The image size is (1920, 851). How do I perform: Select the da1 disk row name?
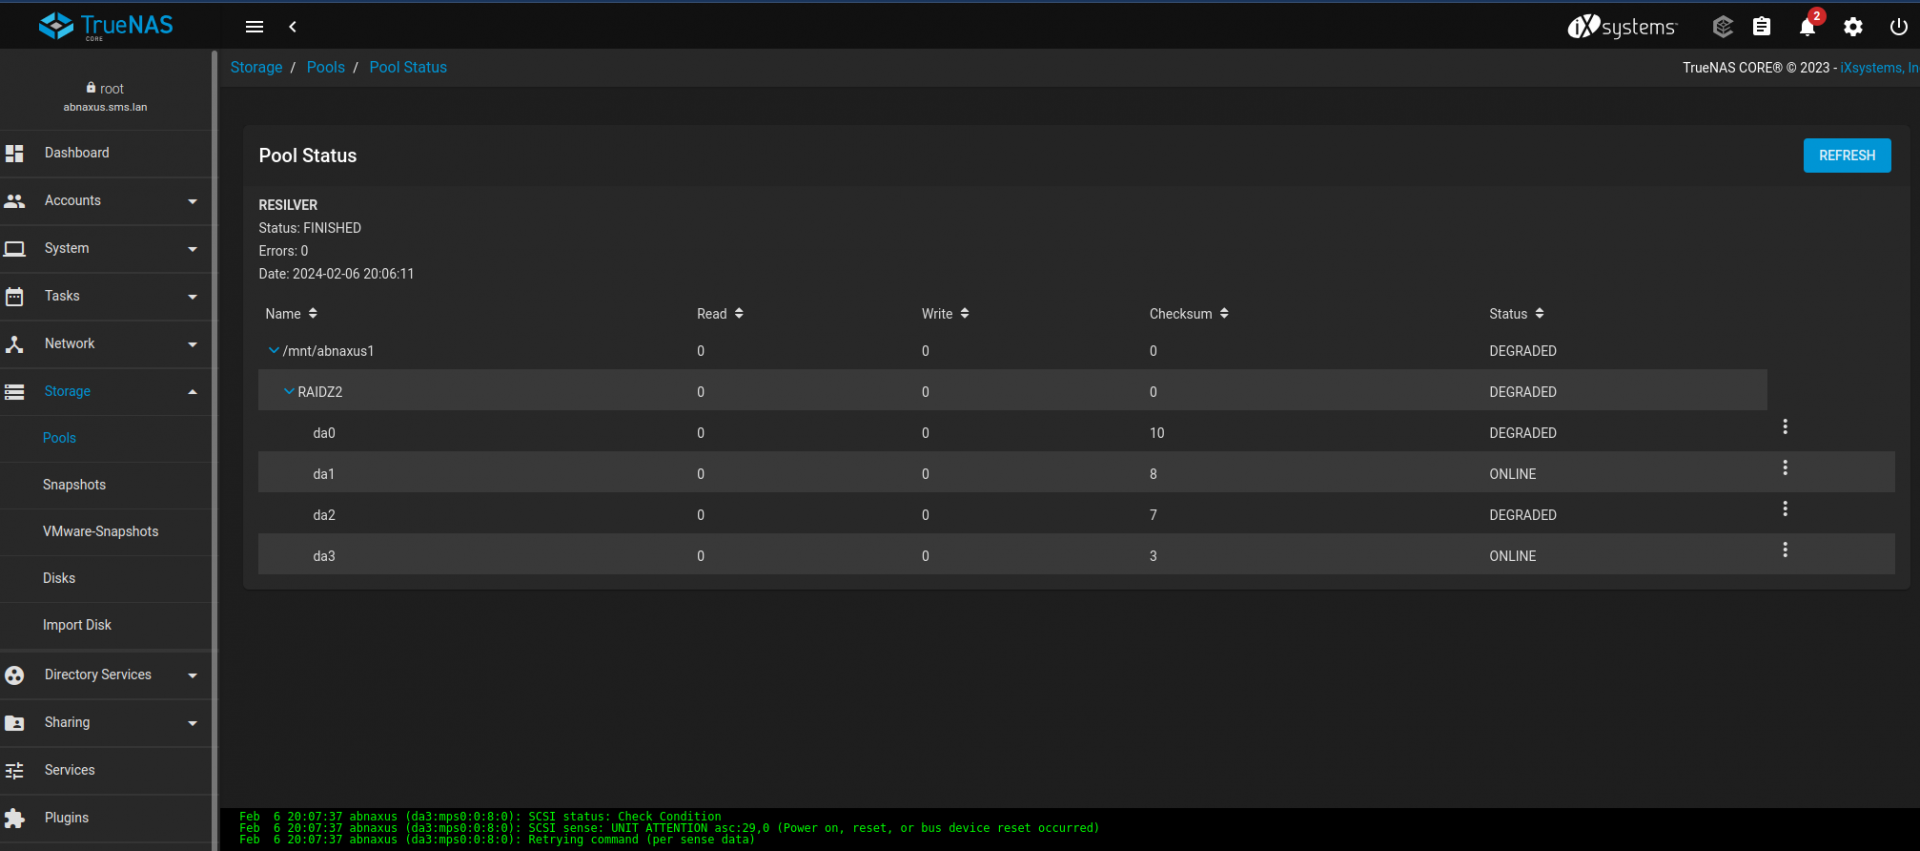click(324, 474)
